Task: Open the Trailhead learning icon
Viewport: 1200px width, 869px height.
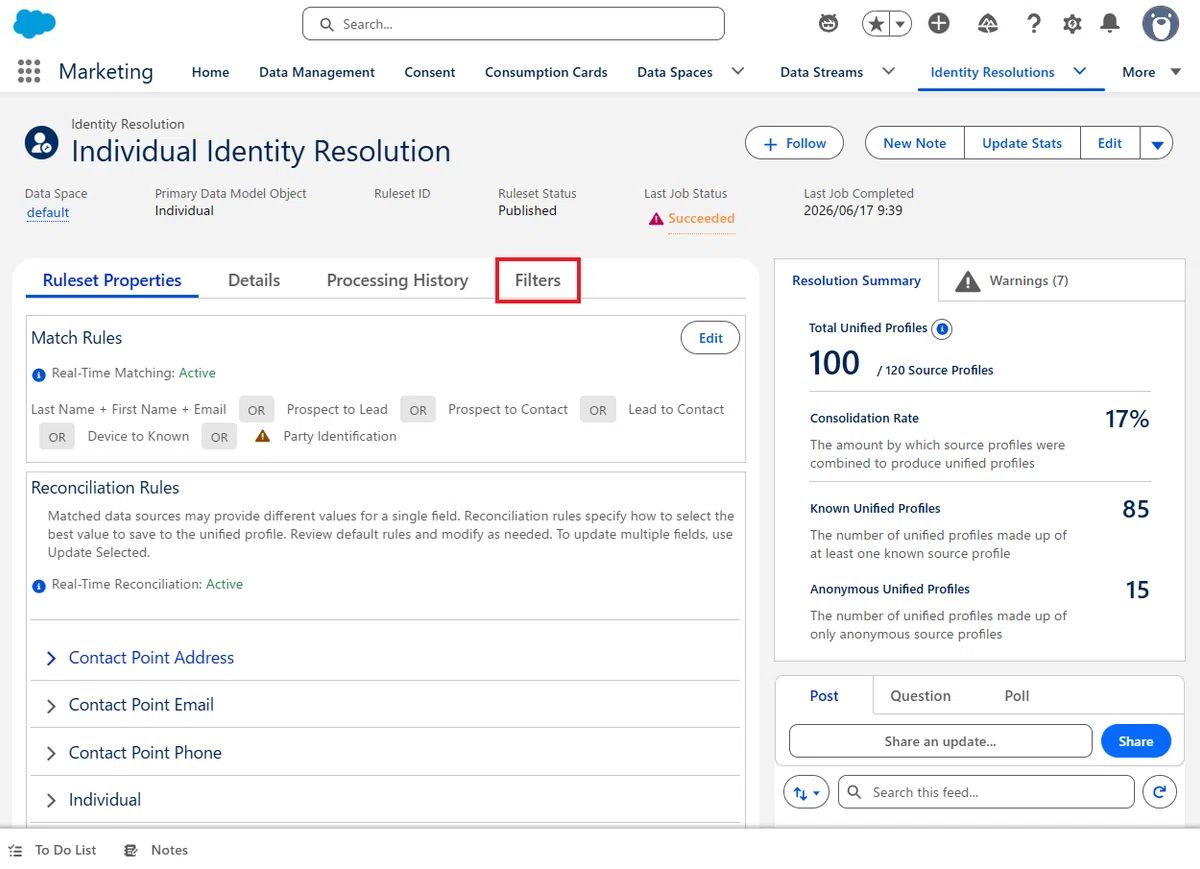Action: point(987,24)
